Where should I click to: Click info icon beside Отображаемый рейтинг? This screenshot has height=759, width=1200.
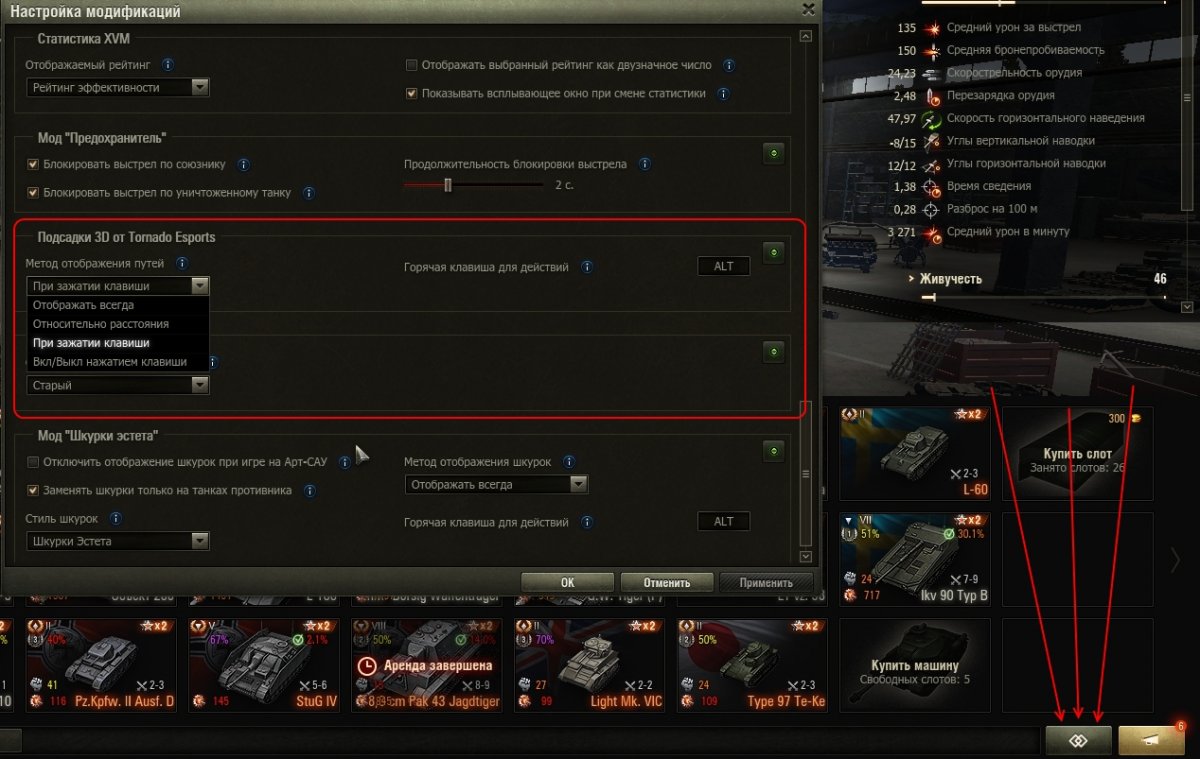pyautogui.click(x=167, y=65)
